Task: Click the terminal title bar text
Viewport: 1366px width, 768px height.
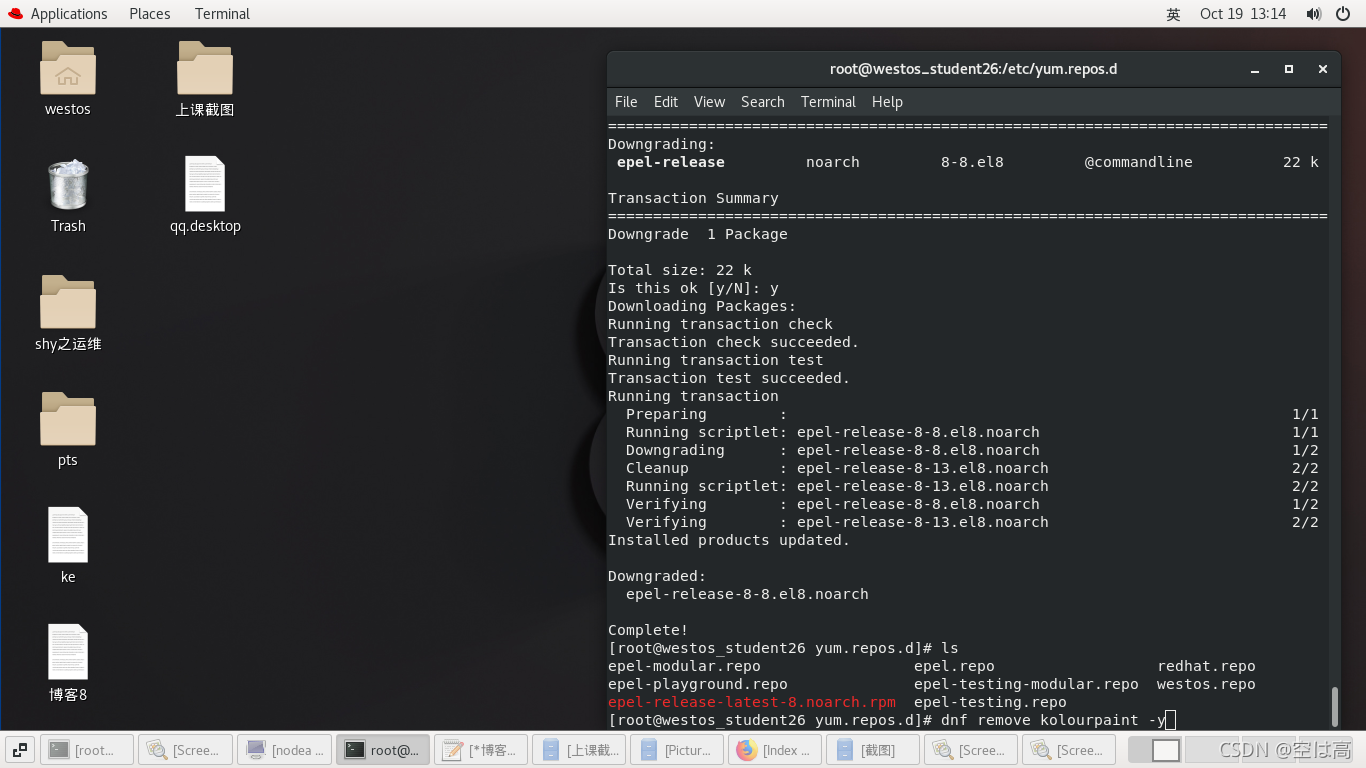Action: 973,69
